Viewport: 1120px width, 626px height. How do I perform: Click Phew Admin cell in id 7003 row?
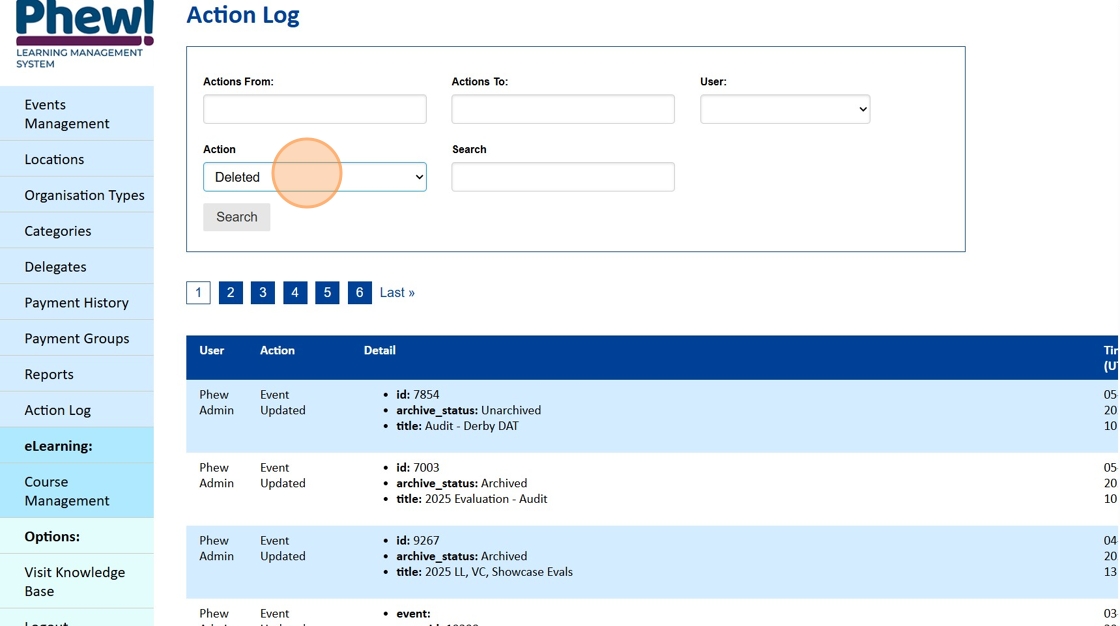(216, 475)
